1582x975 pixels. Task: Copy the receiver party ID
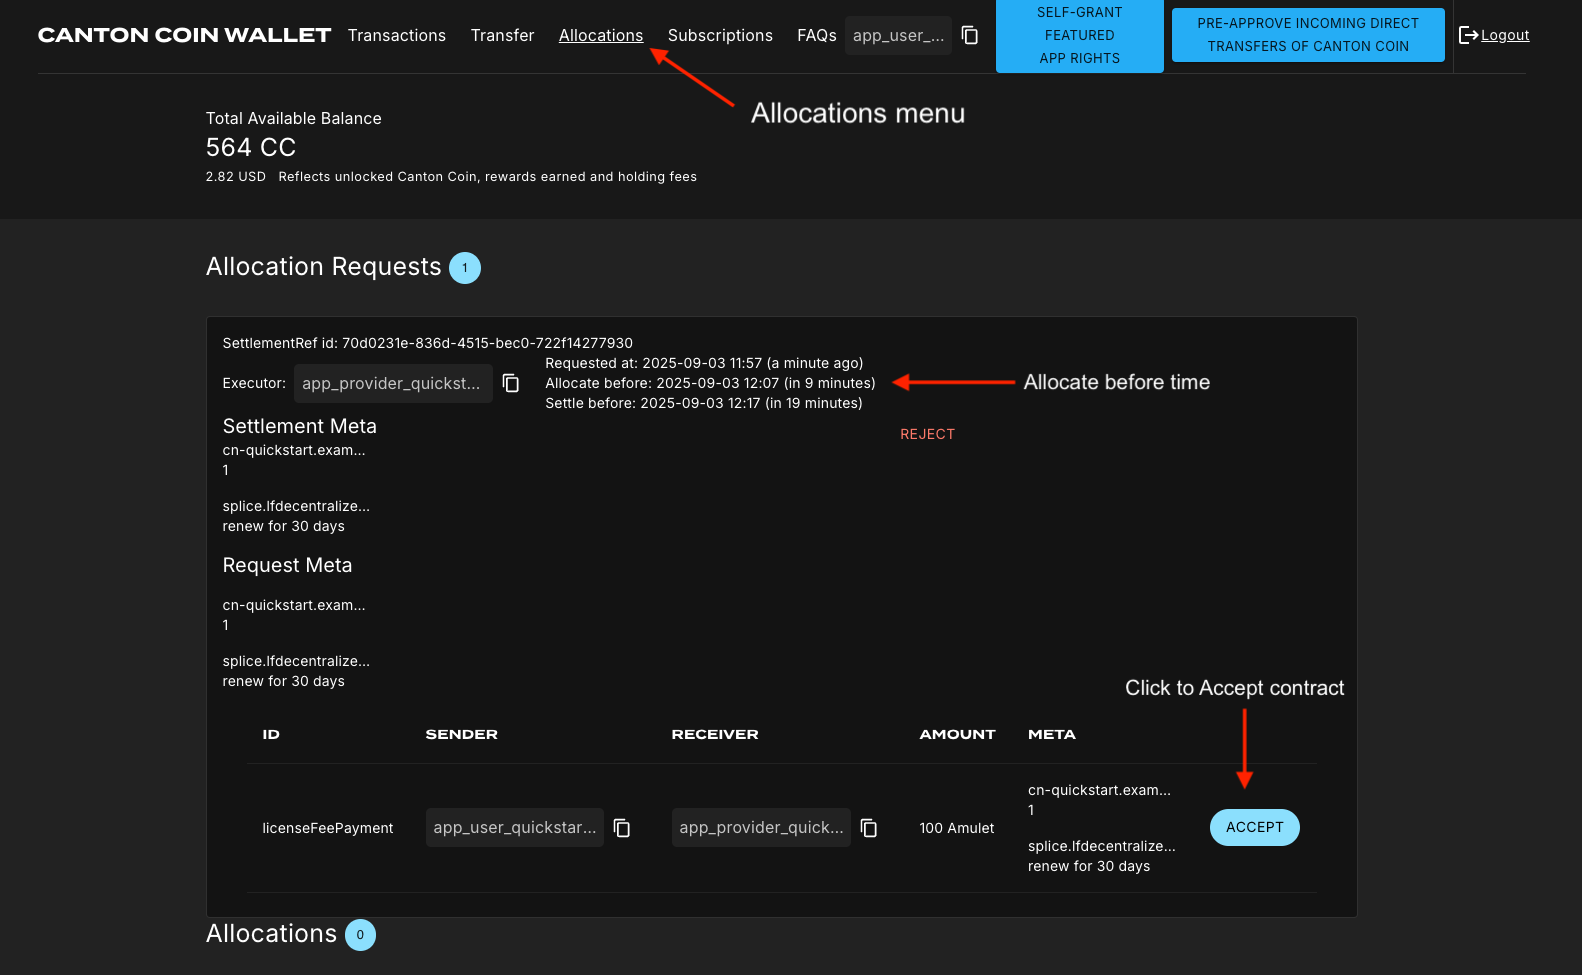tap(868, 828)
